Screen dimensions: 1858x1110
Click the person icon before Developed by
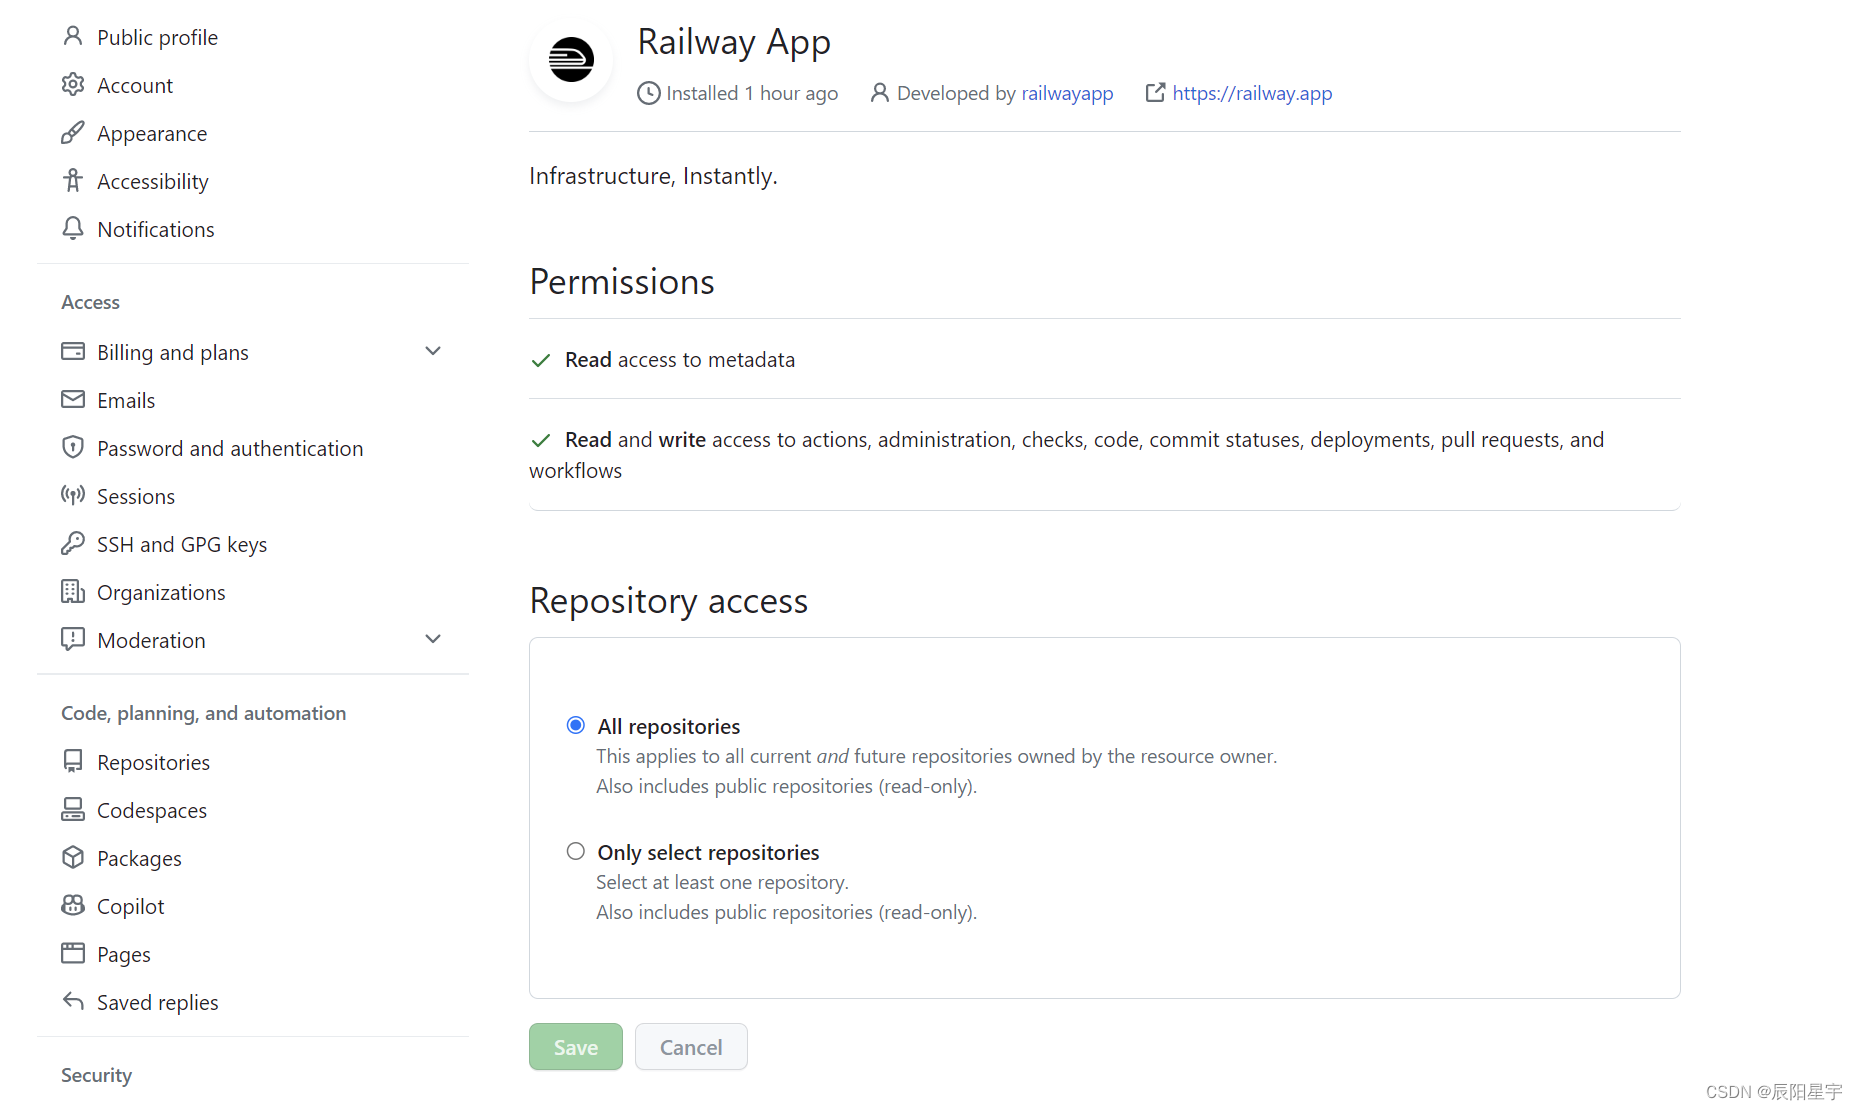coord(880,93)
